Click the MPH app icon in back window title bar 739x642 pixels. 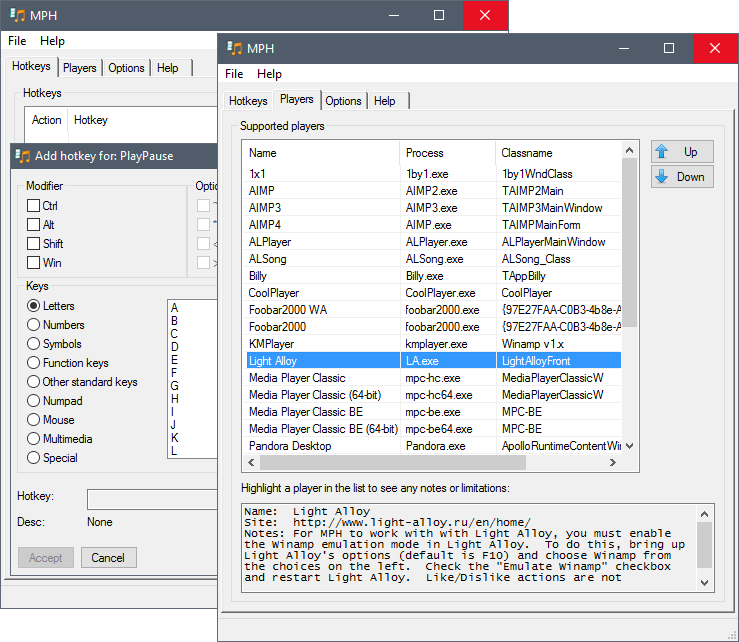[x=17, y=15]
